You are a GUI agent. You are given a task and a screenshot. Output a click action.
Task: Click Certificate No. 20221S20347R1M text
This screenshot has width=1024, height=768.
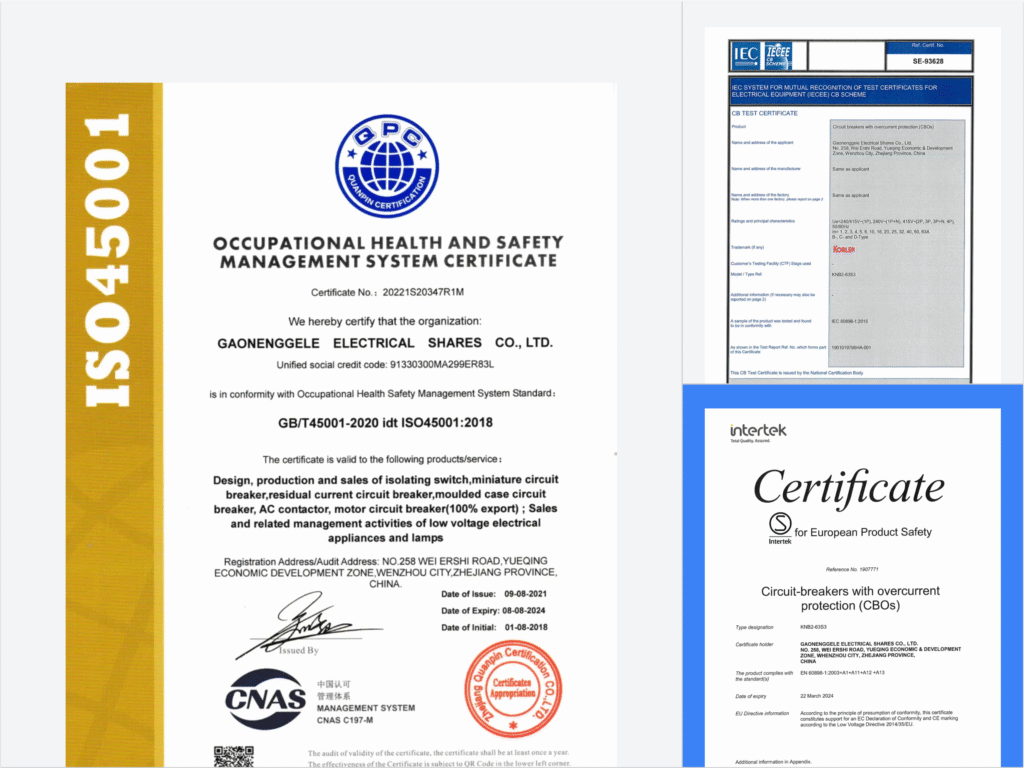tap(385, 291)
